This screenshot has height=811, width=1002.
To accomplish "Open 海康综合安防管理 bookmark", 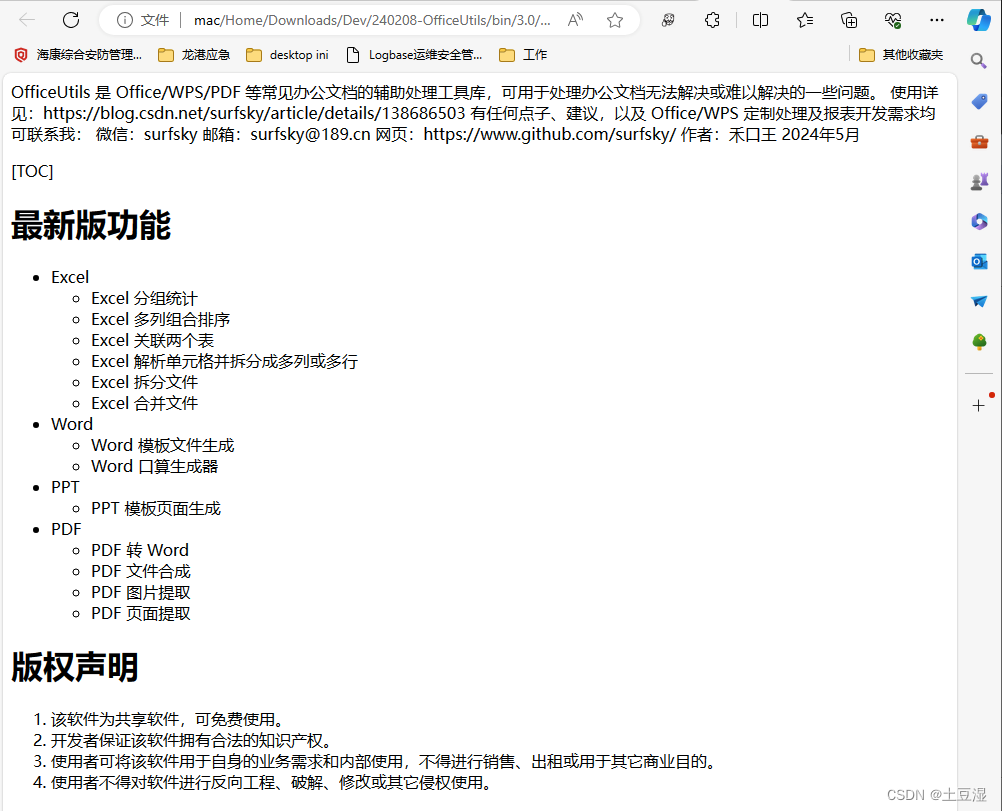I will pos(77,55).
